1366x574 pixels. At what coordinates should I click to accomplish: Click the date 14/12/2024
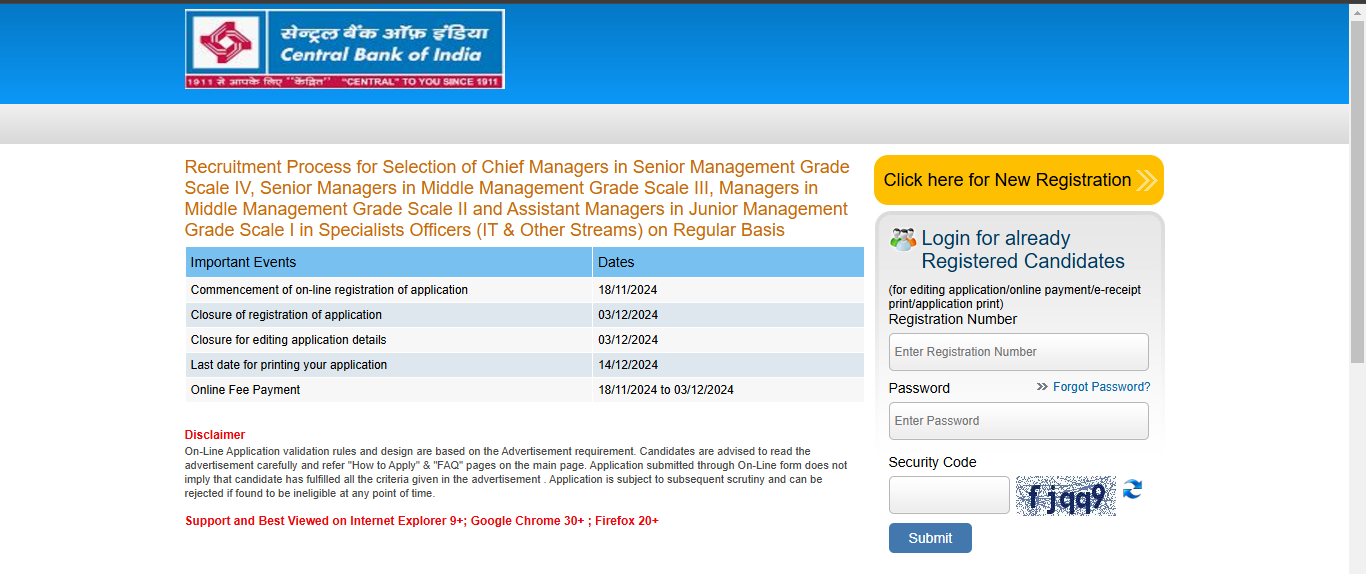click(628, 365)
